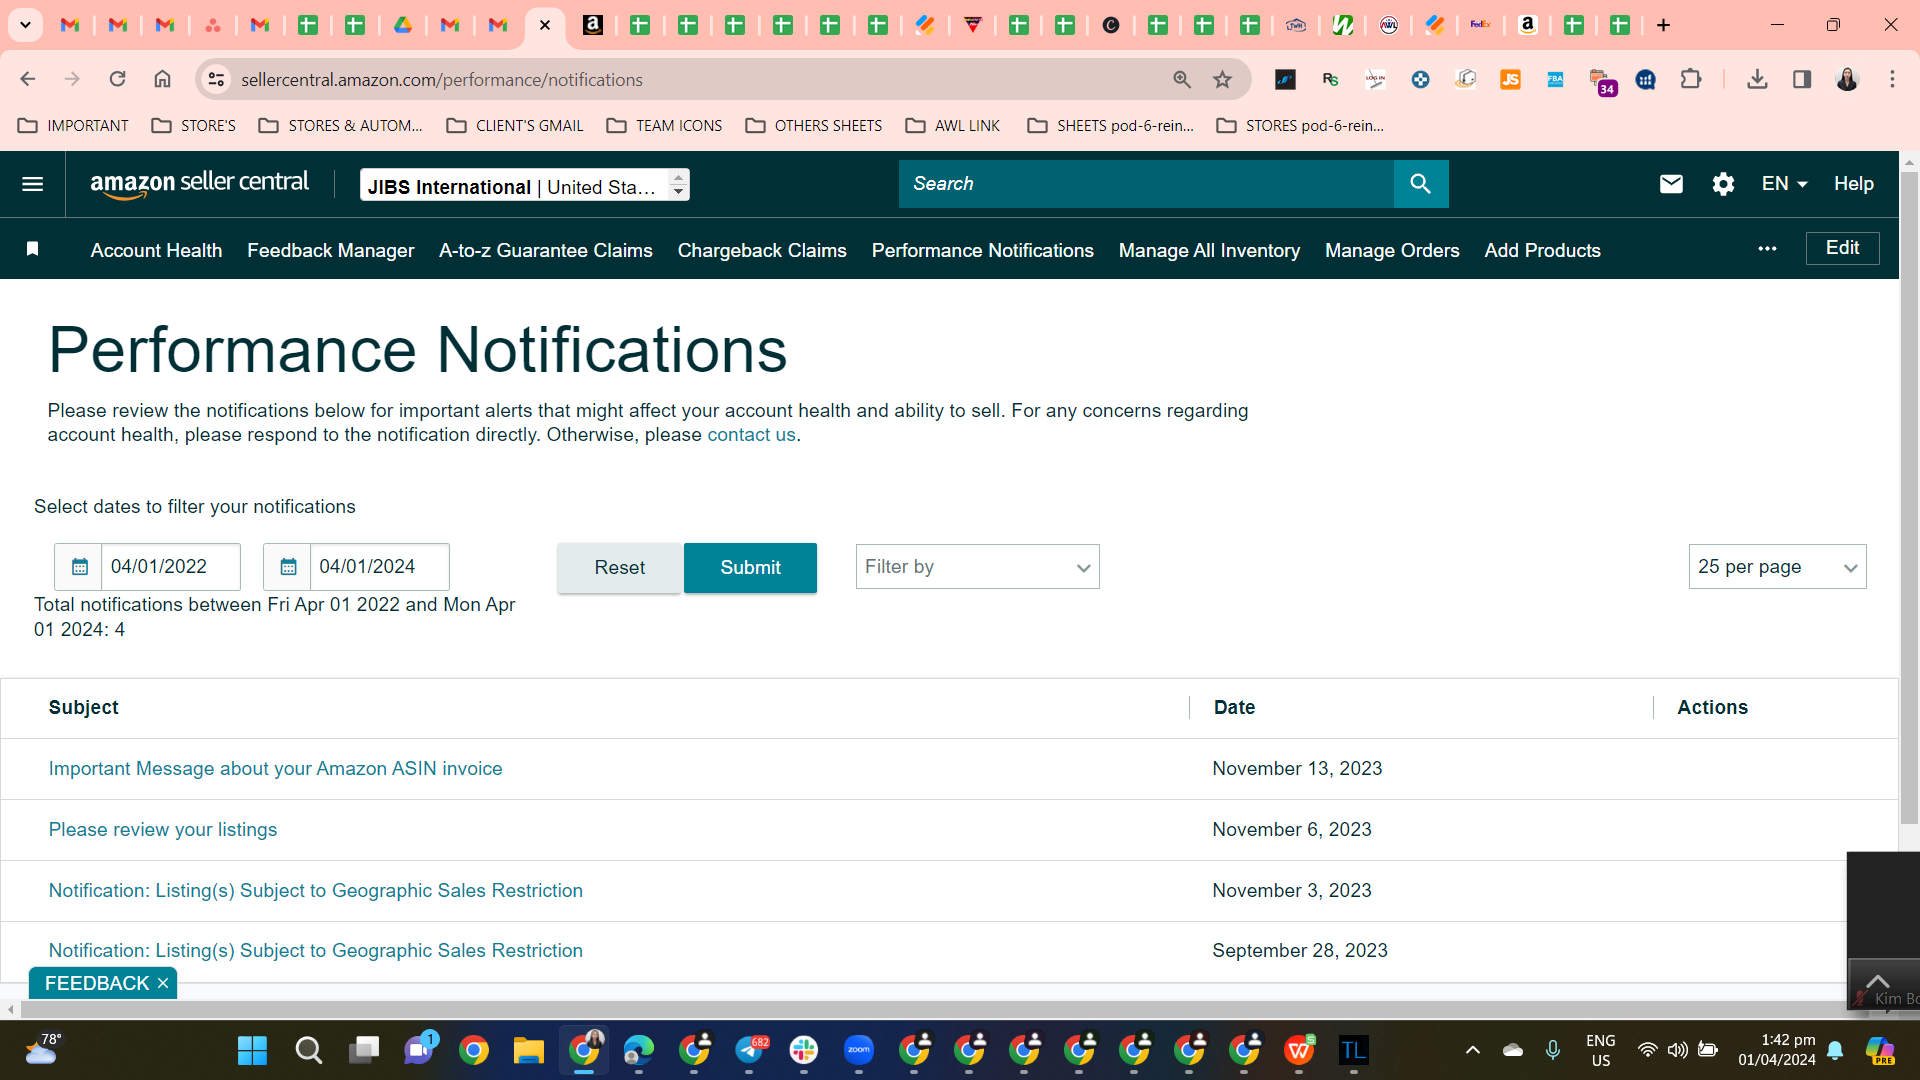Open the JIBS International account switcher
1920x1080 pixels.
pos(524,185)
